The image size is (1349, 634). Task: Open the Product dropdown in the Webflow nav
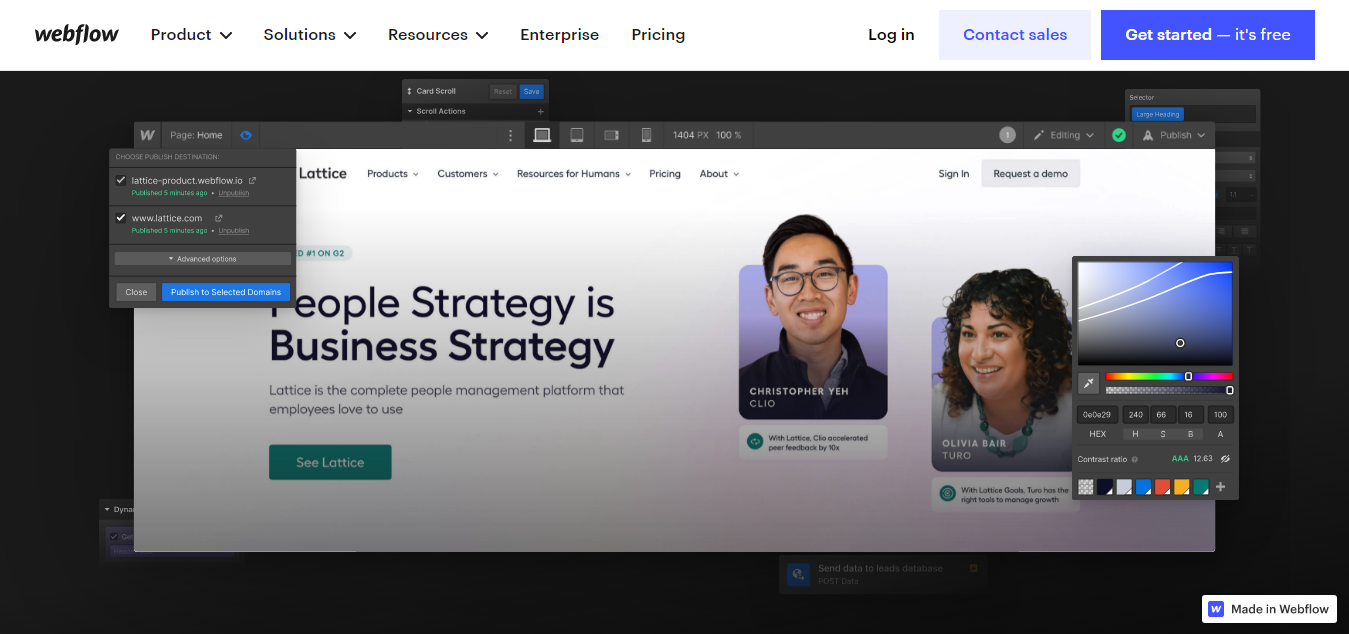pyautogui.click(x=191, y=35)
